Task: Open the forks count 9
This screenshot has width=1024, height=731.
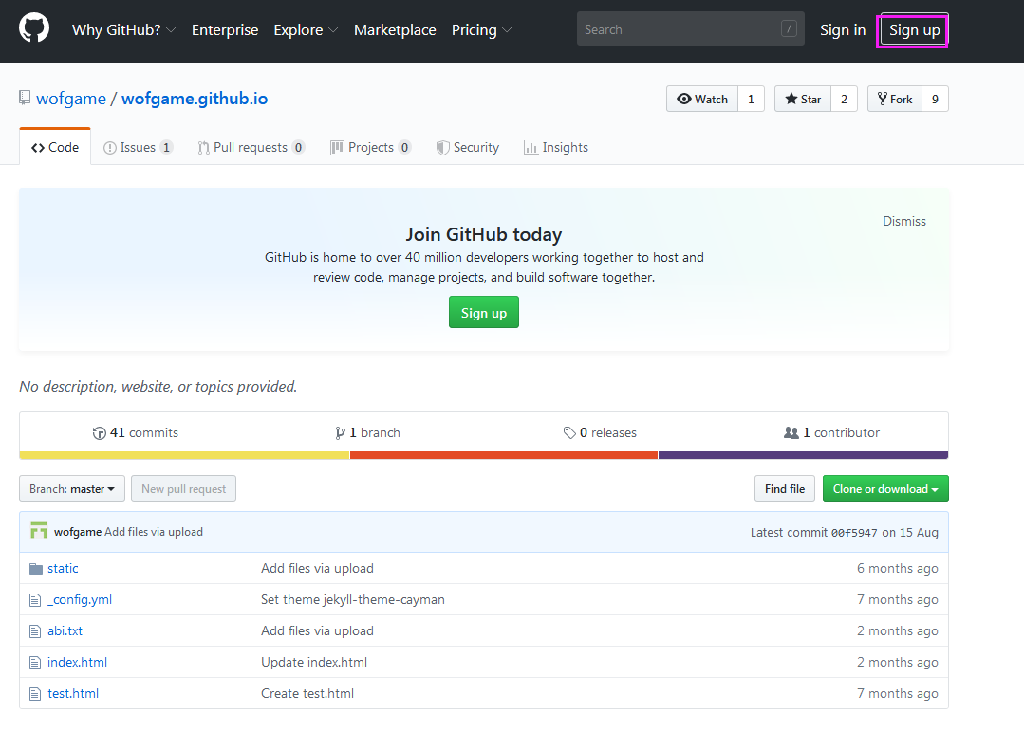Action: [935, 99]
